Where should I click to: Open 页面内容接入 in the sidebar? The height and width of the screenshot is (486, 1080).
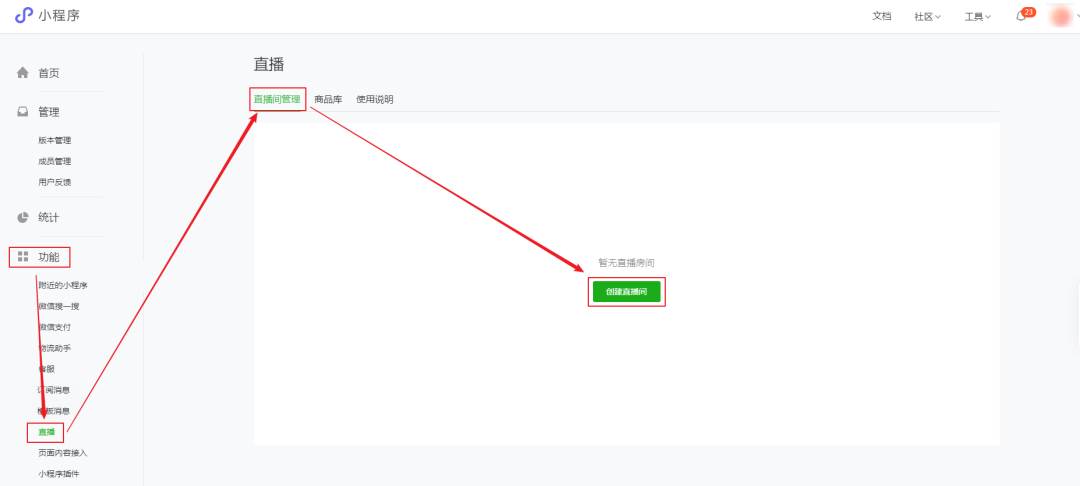click(63, 453)
